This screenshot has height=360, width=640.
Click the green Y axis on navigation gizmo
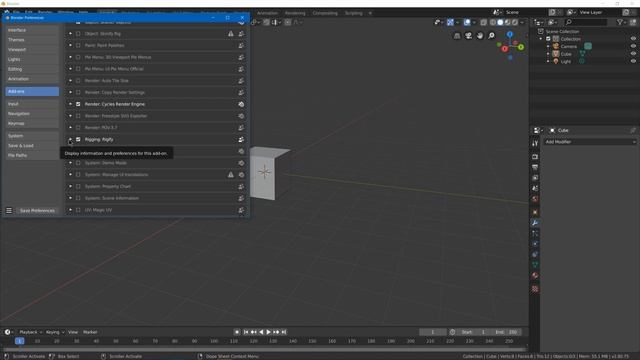coord(521,47)
